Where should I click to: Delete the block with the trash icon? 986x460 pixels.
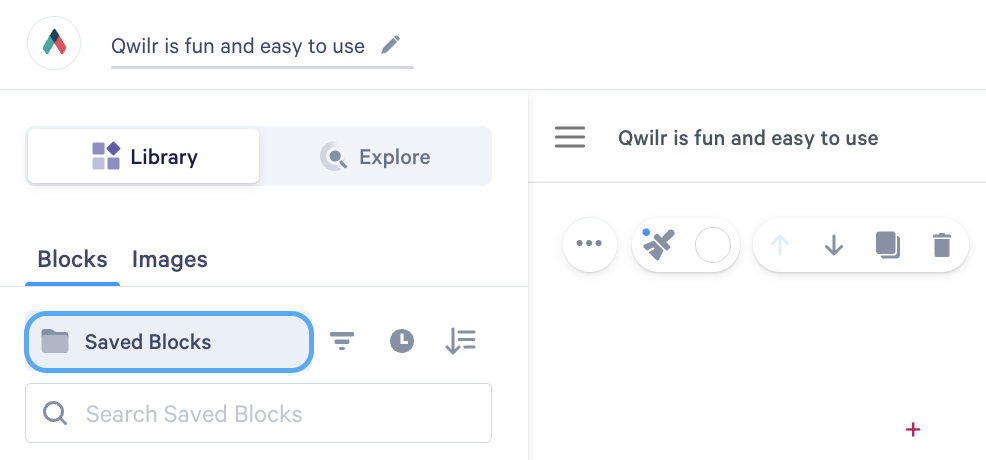click(x=941, y=245)
